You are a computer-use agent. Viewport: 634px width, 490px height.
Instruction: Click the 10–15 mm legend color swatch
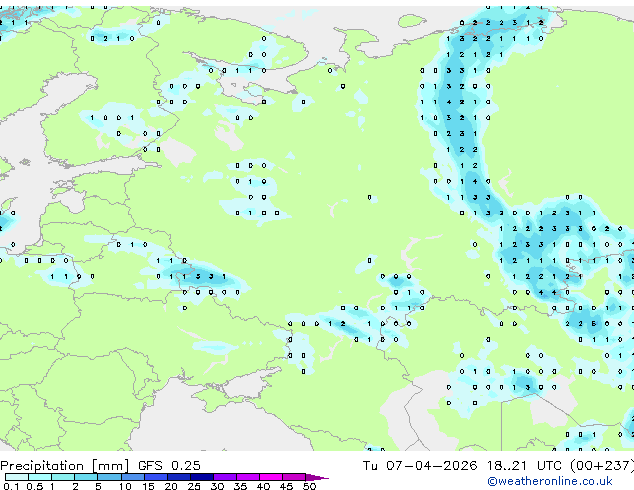point(133,477)
